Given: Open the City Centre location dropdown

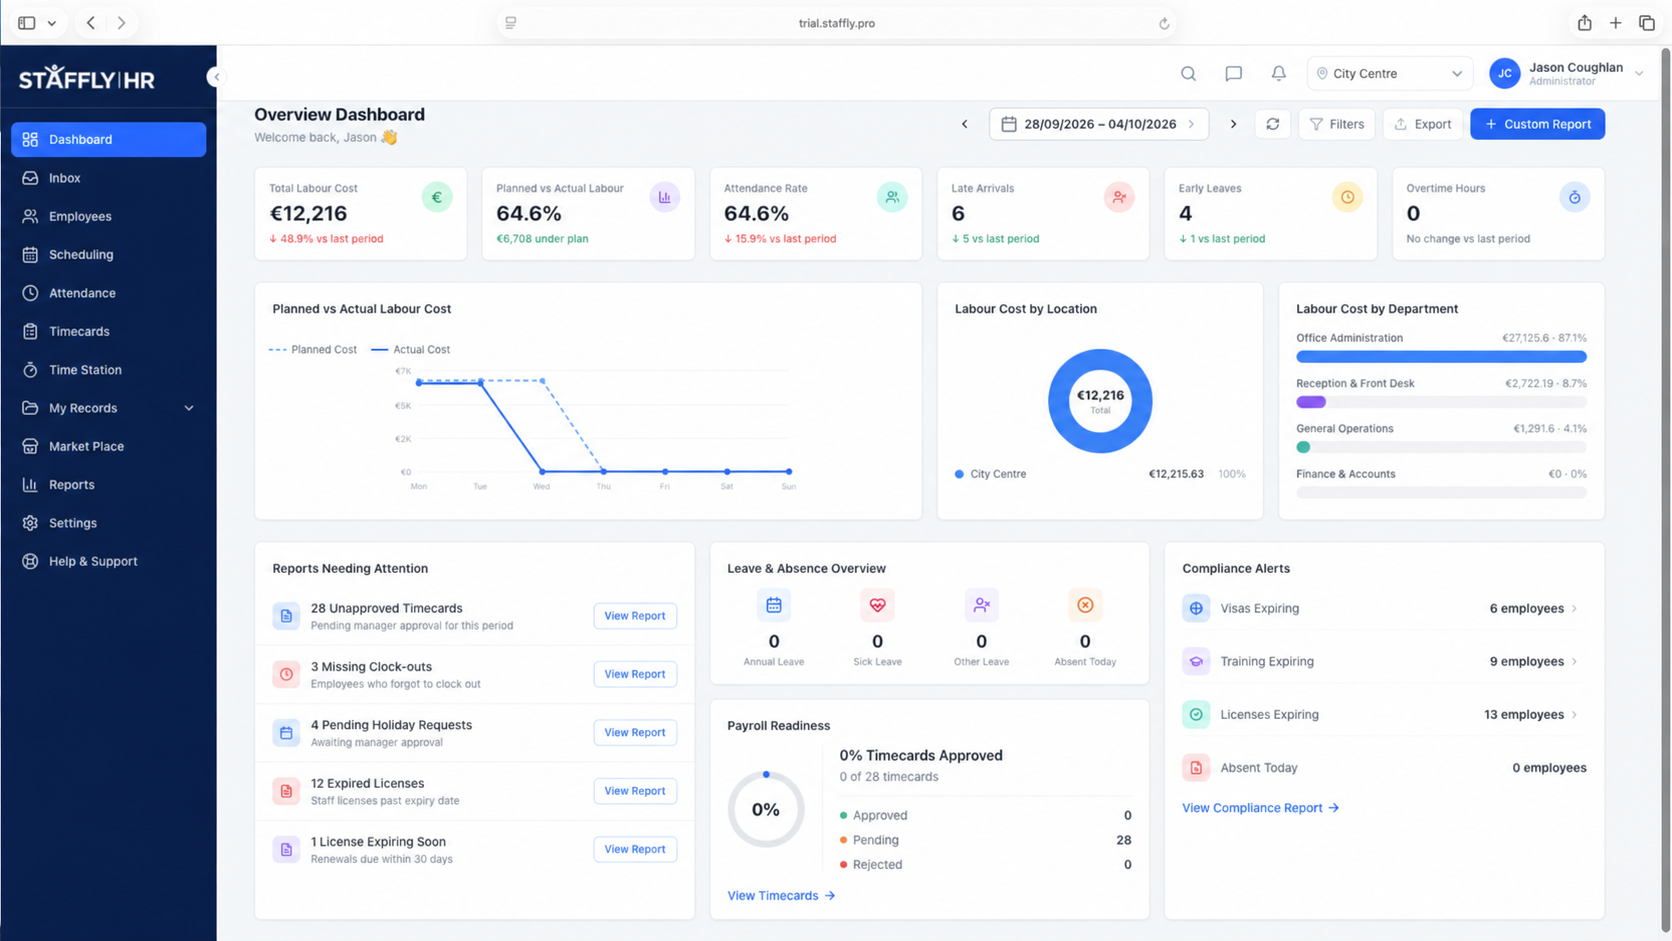Looking at the screenshot, I should coord(1389,73).
